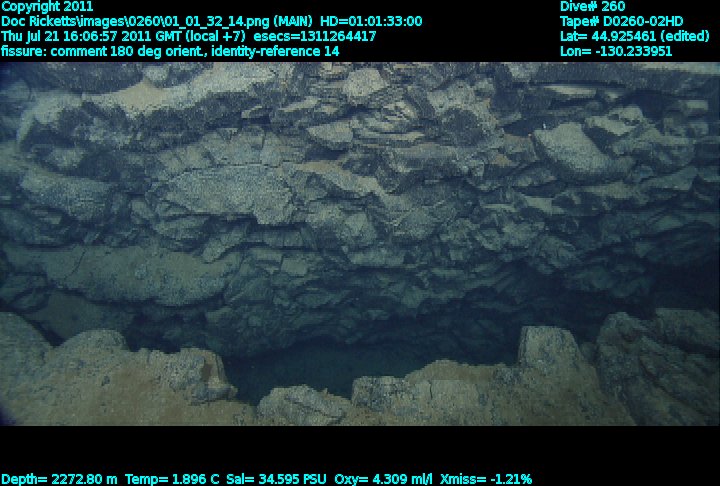This screenshot has width=720, height=486.
Task: Click the 'Xmiss= -1.21%' reading
Action: (x=486, y=480)
